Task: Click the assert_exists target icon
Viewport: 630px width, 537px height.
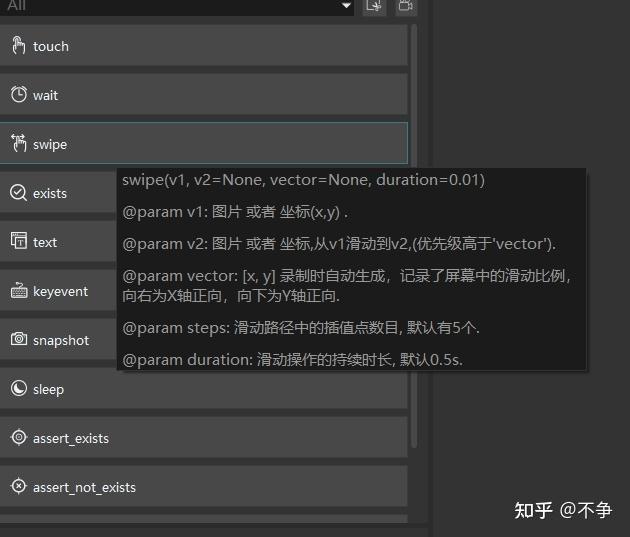Action: point(18,438)
